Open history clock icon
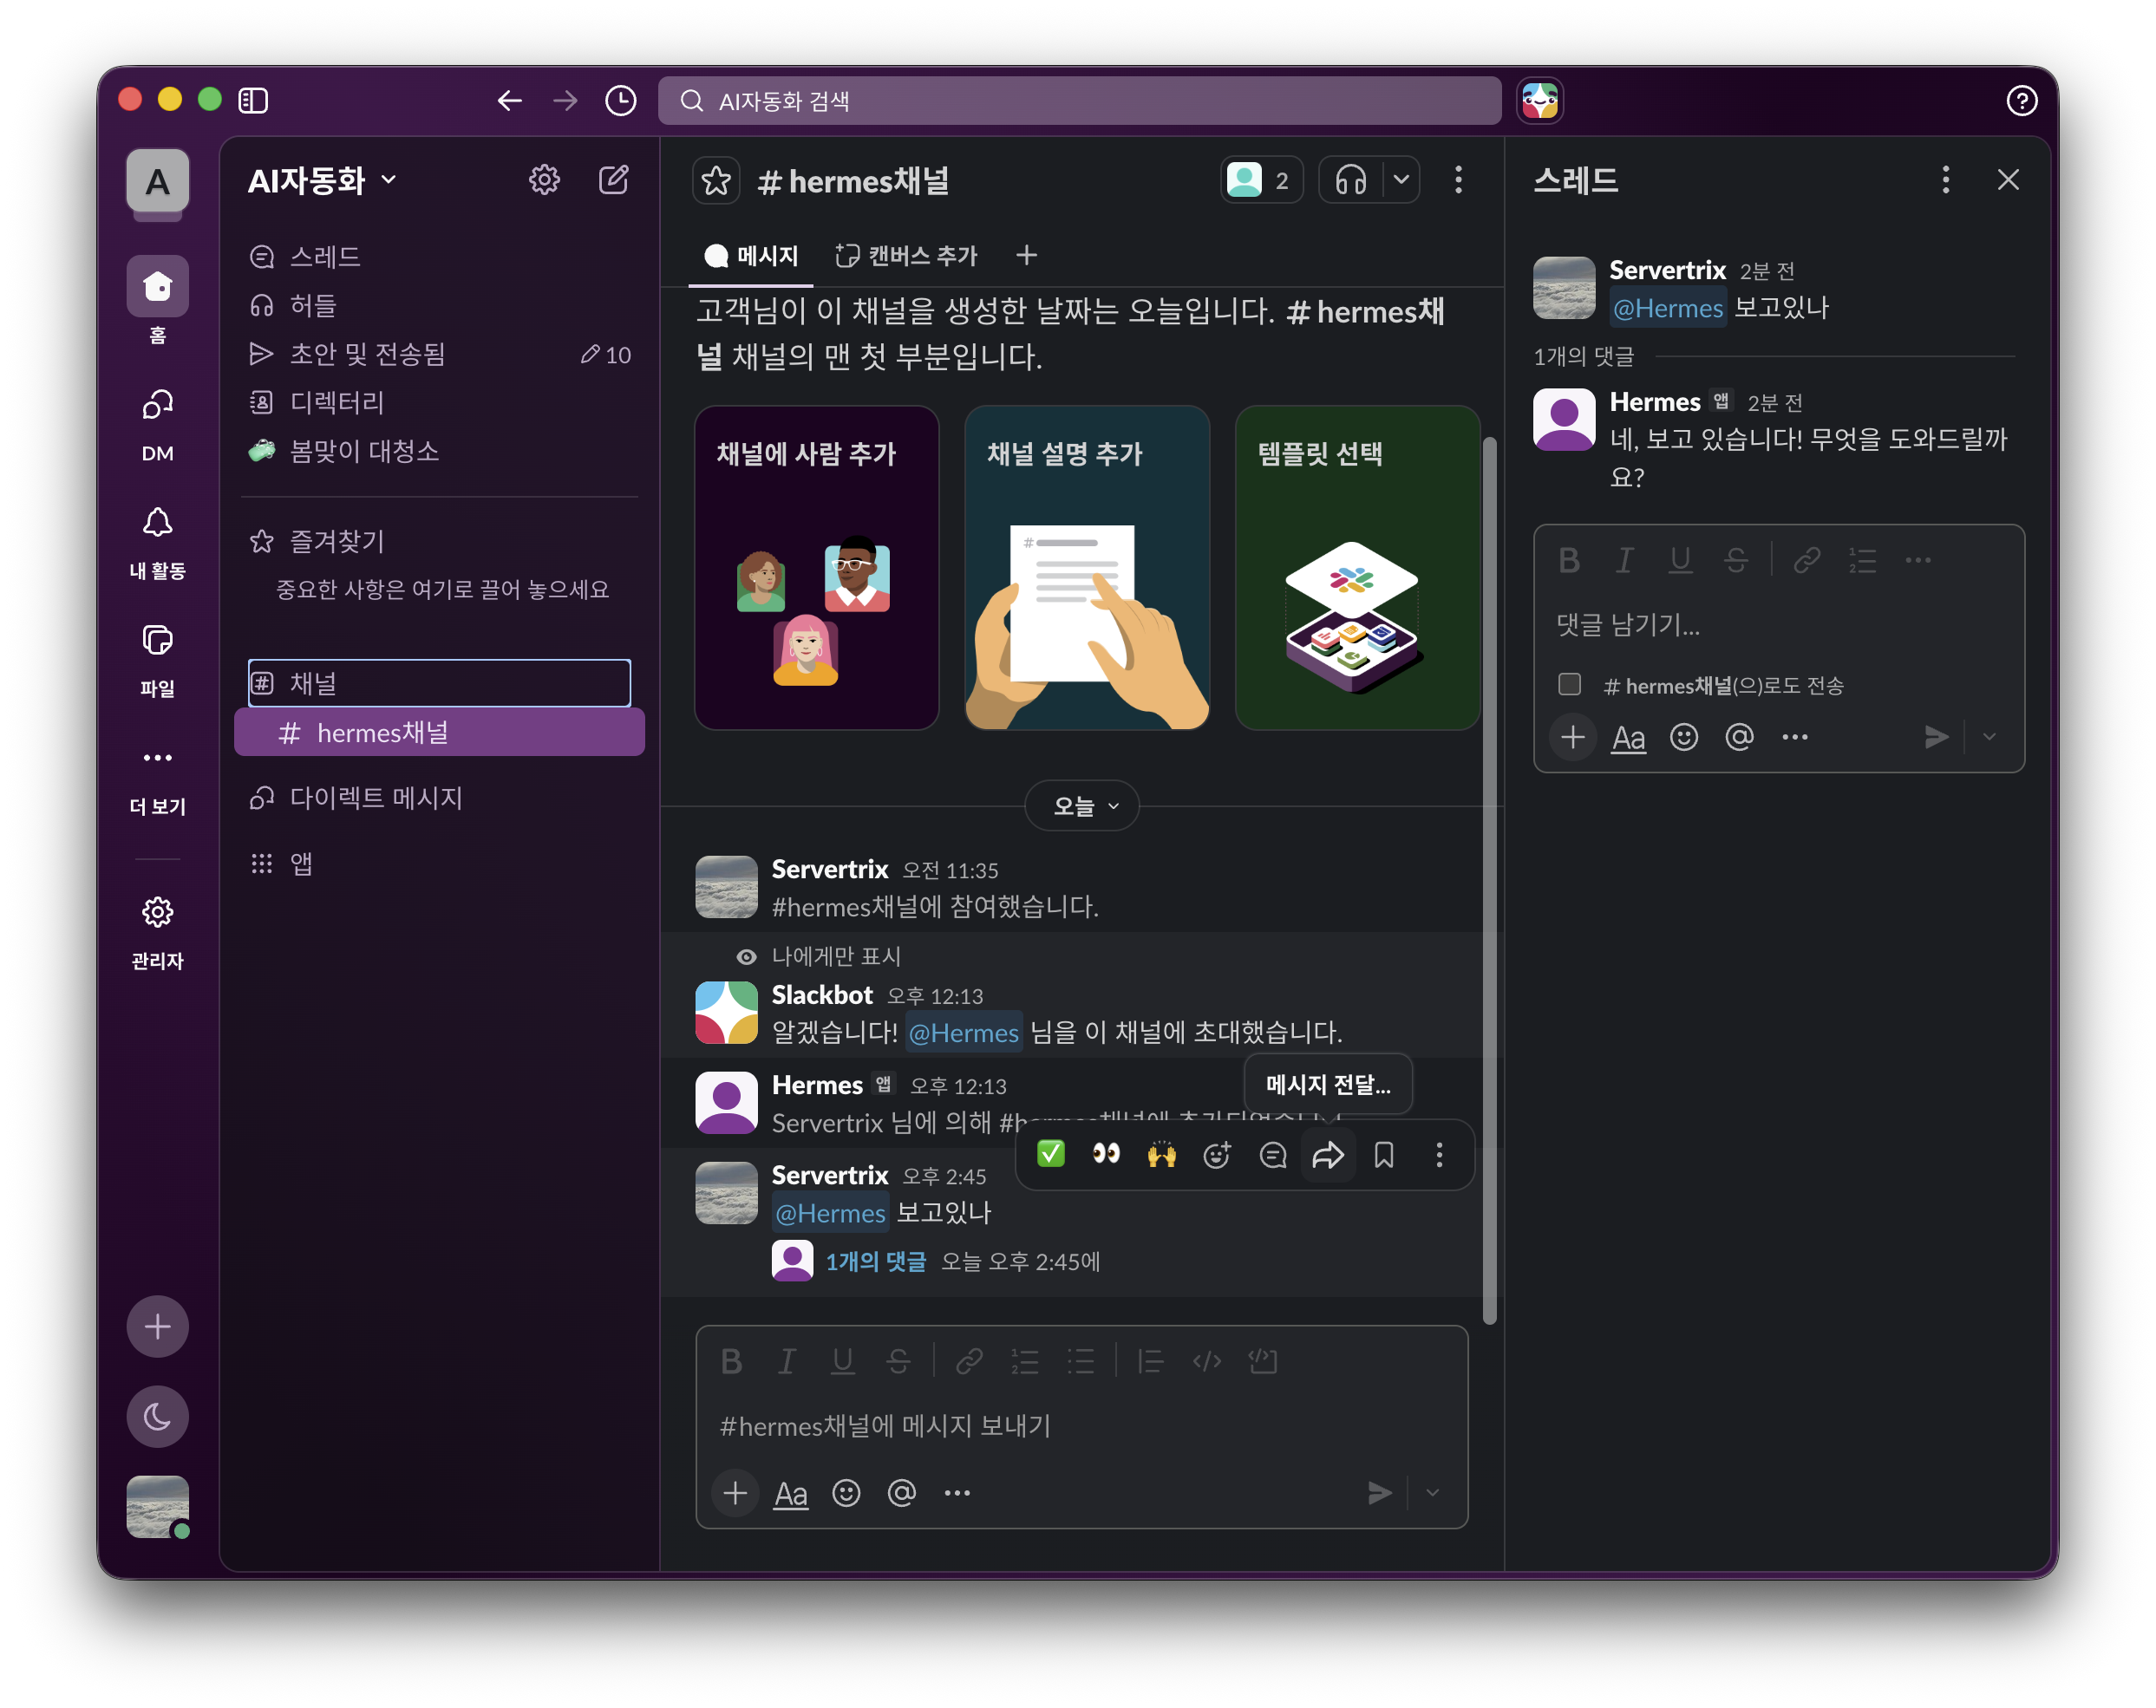 point(621,100)
